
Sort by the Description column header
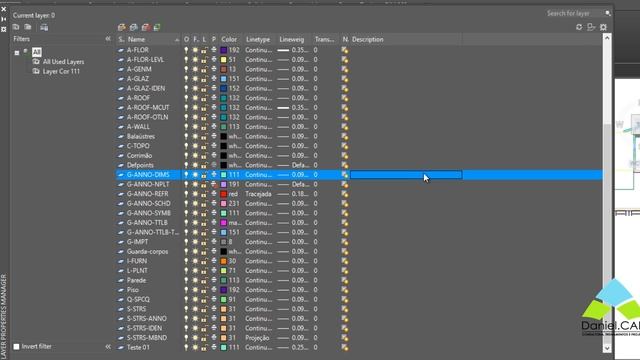coord(368,40)
